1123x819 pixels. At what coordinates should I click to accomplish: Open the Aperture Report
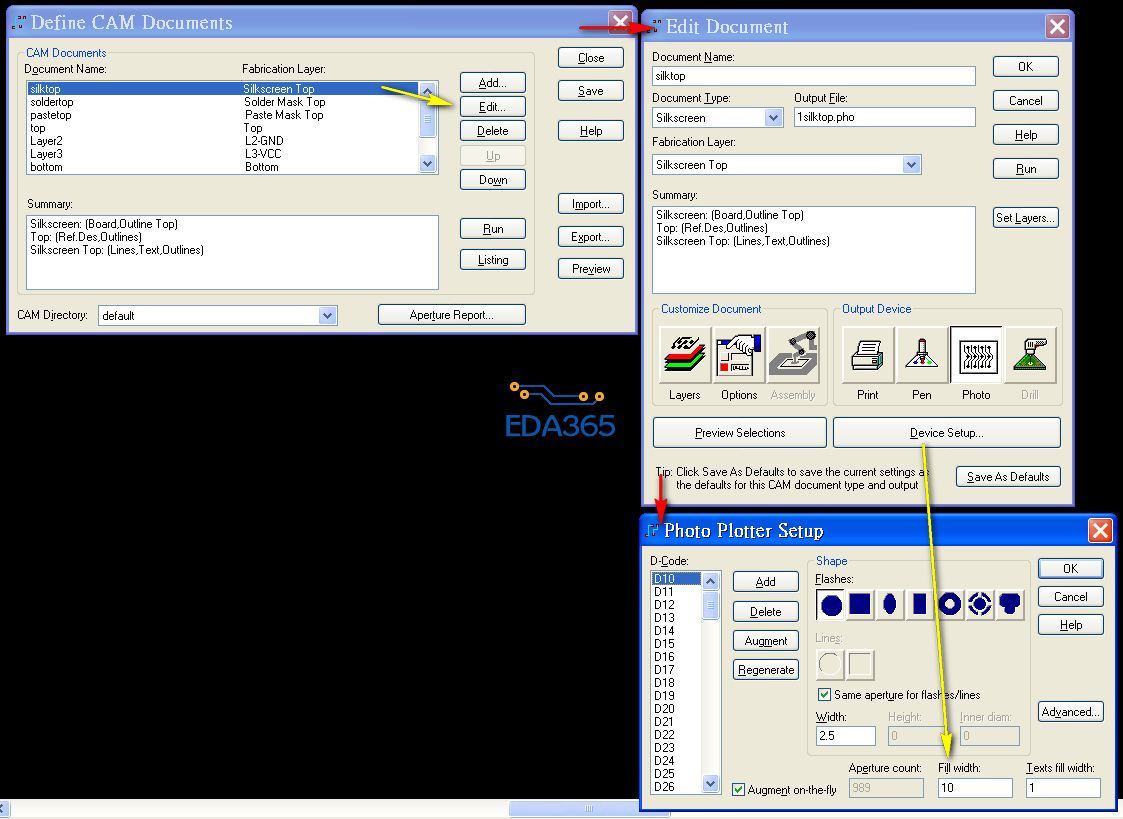(x=451, y=315)
